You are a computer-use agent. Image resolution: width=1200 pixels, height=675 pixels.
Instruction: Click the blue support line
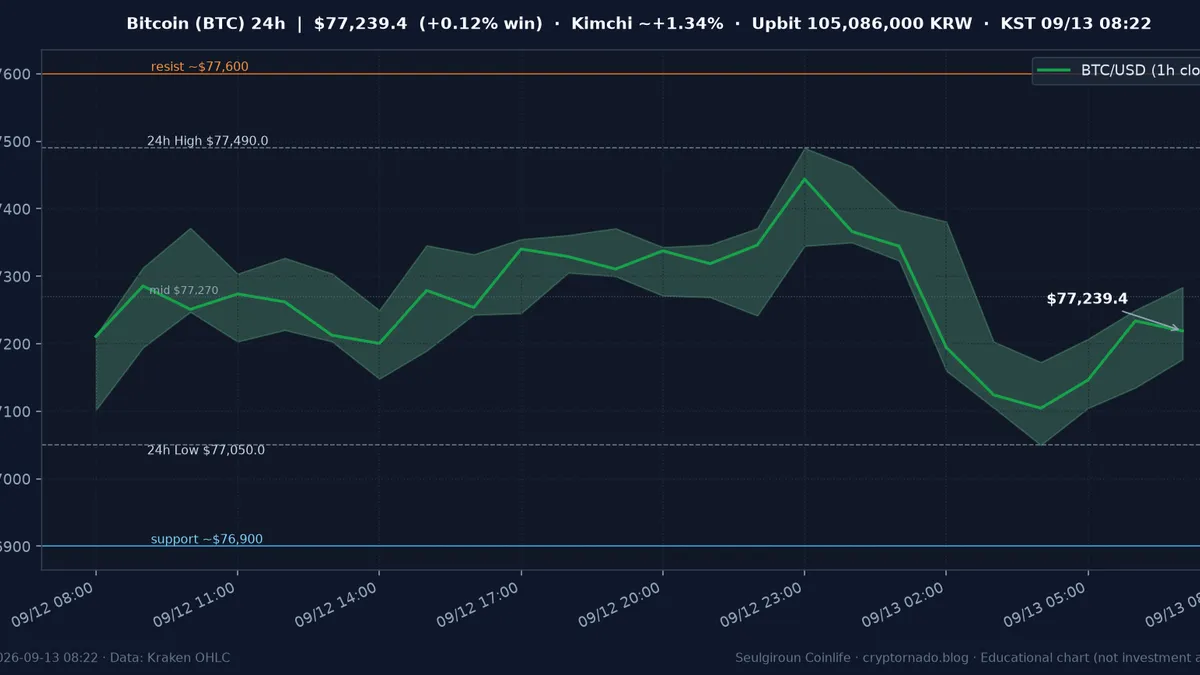coord(620,546)
